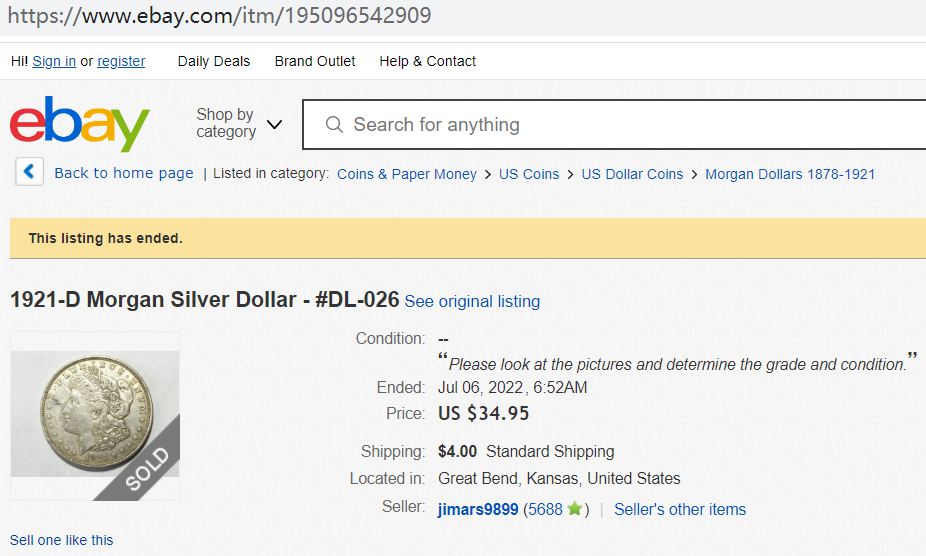926x556 pixels.
Task: Click the register link
Action: (x=121, y=61)
